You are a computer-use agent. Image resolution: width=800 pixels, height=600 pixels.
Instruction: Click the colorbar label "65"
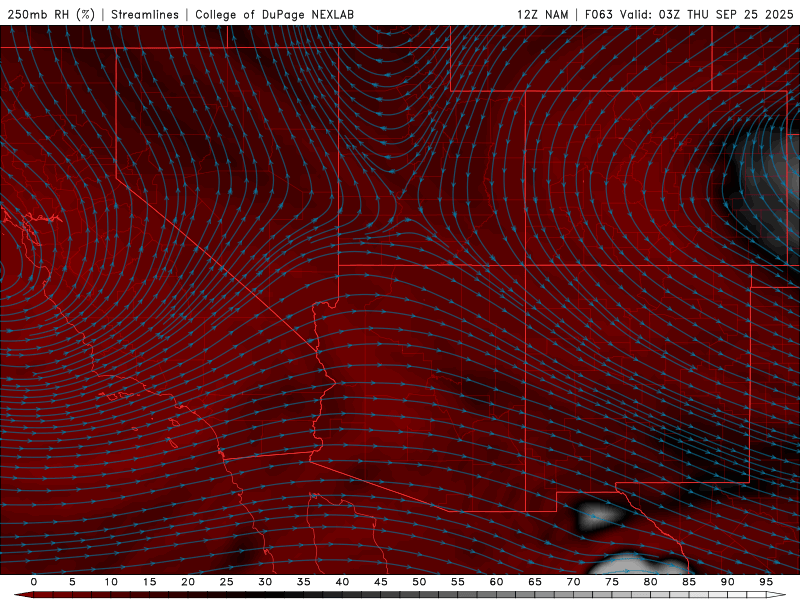[x=534, y=582]
